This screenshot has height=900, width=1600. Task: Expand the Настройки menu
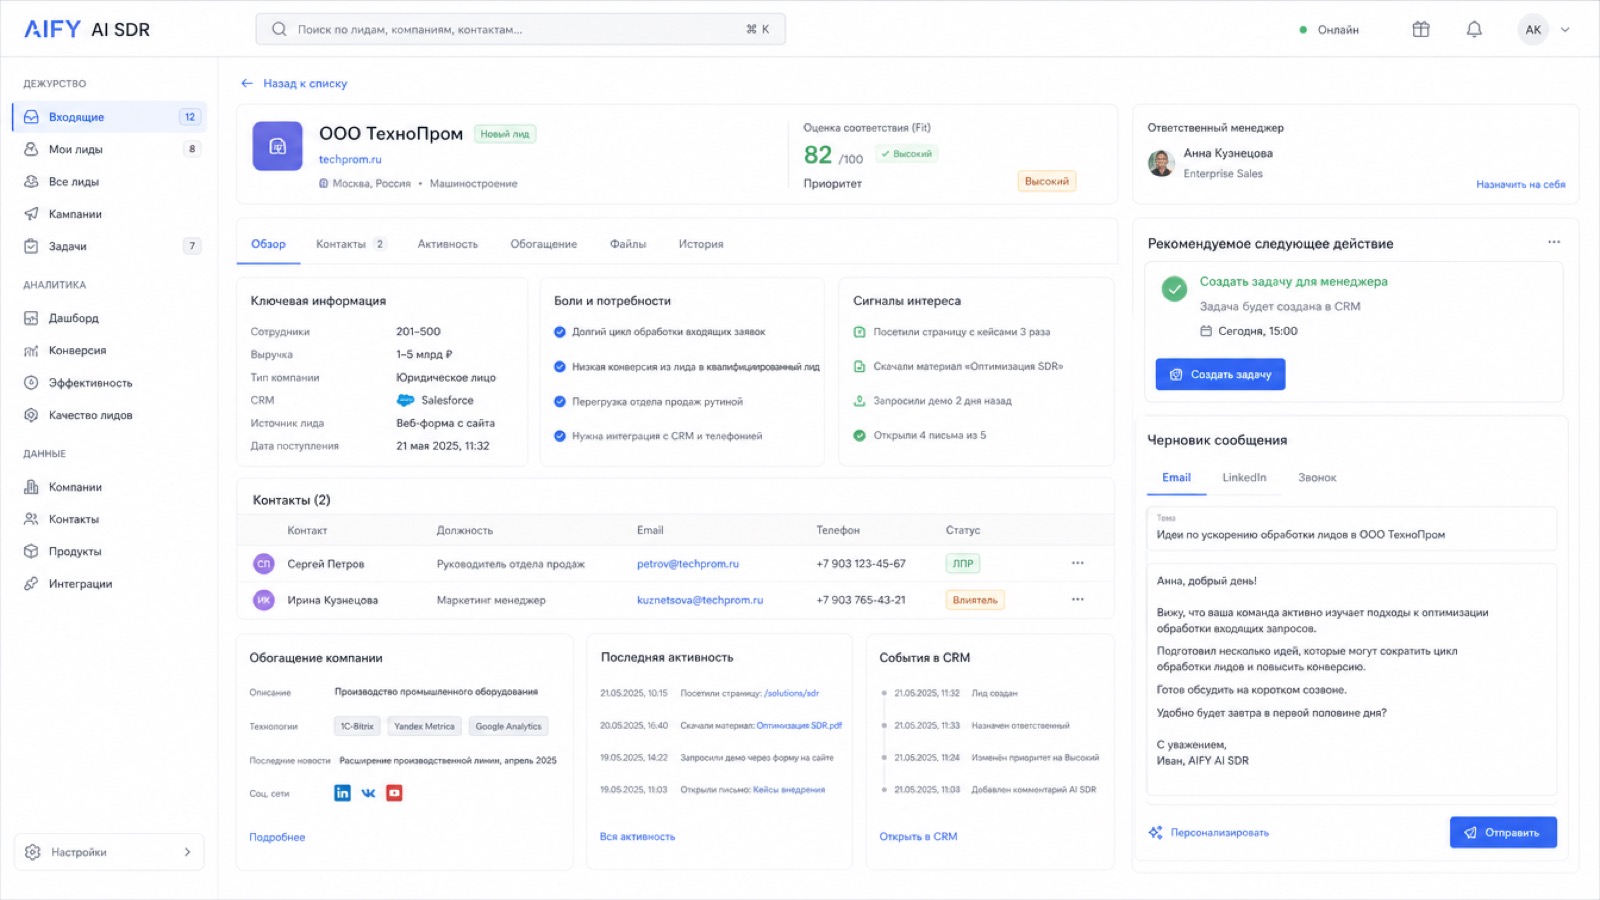109,852
